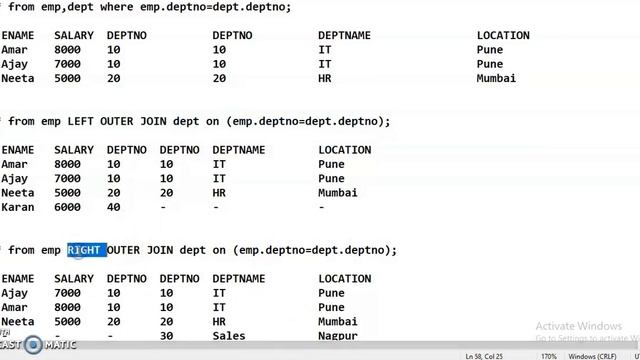Click the 170% zoom level in status bar
640x360 pixels.
click(x=549, y=356)
